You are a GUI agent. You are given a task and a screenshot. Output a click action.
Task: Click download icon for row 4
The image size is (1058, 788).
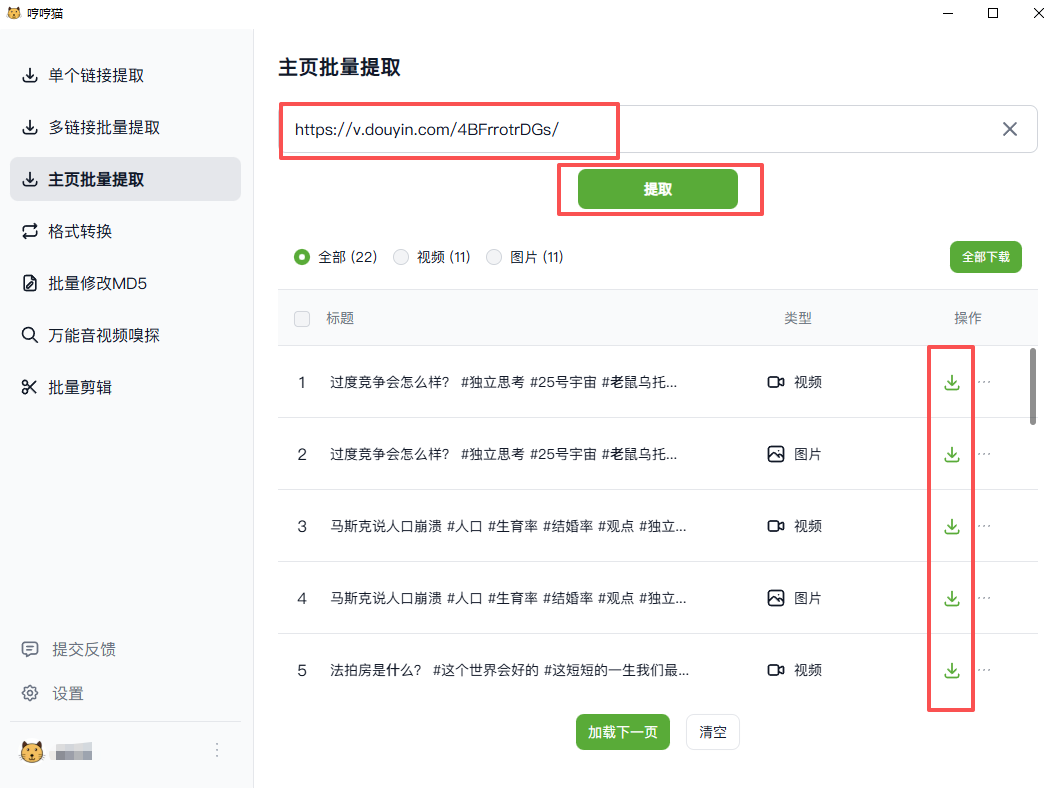coord(952,598)
